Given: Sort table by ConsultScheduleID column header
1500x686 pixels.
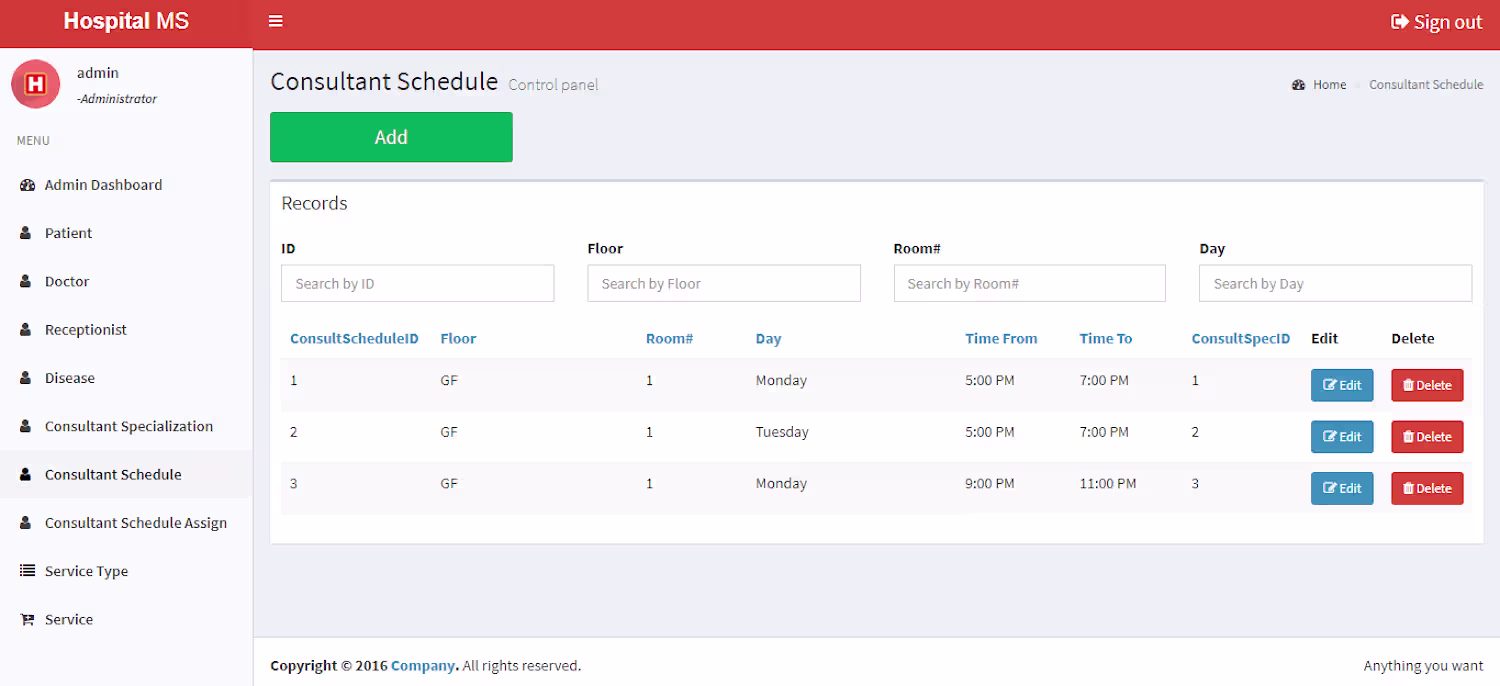Looking at the screenshot, I should pos(354,339).
